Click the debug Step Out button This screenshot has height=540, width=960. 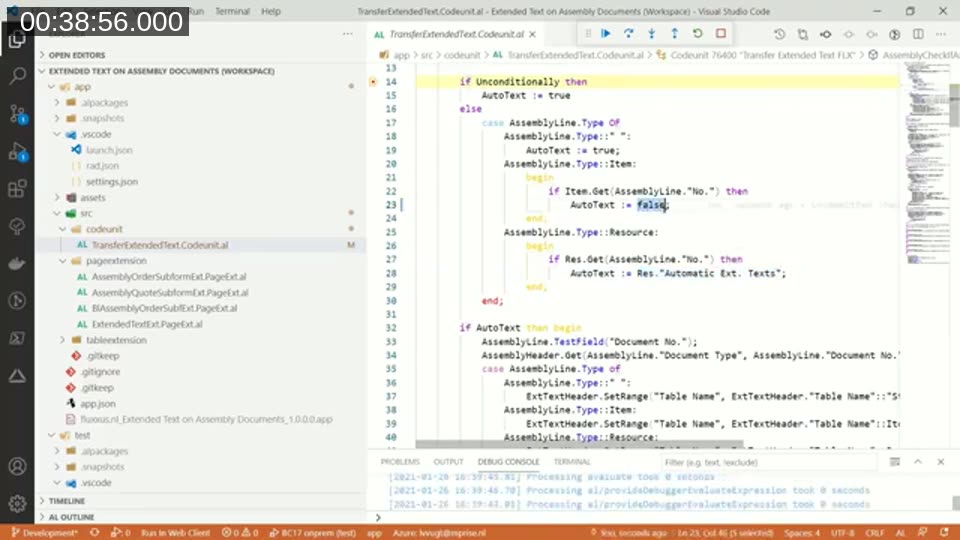click(674, 34)
